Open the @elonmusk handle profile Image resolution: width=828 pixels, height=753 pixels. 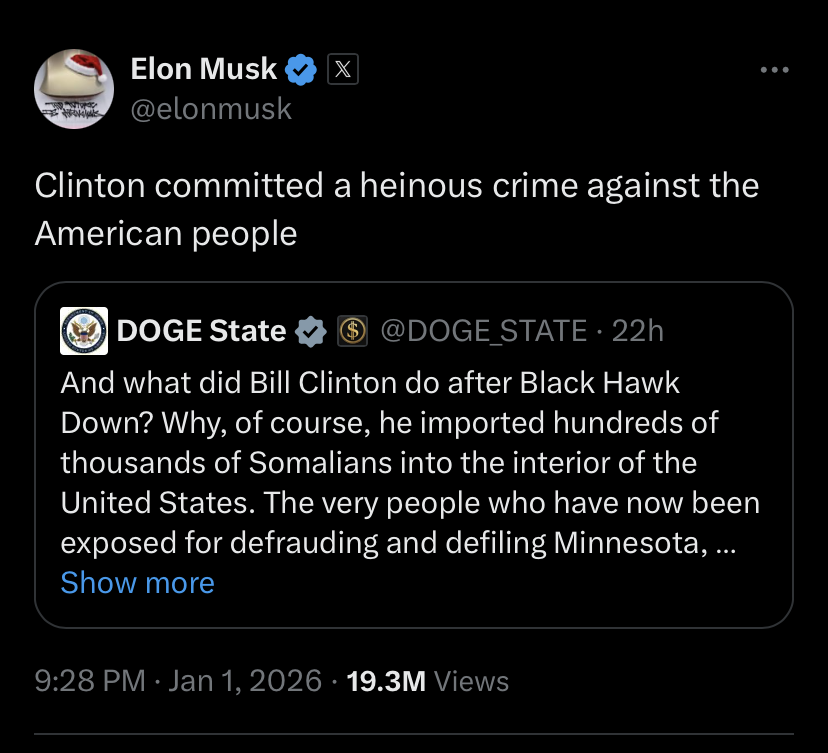(211, 108)
